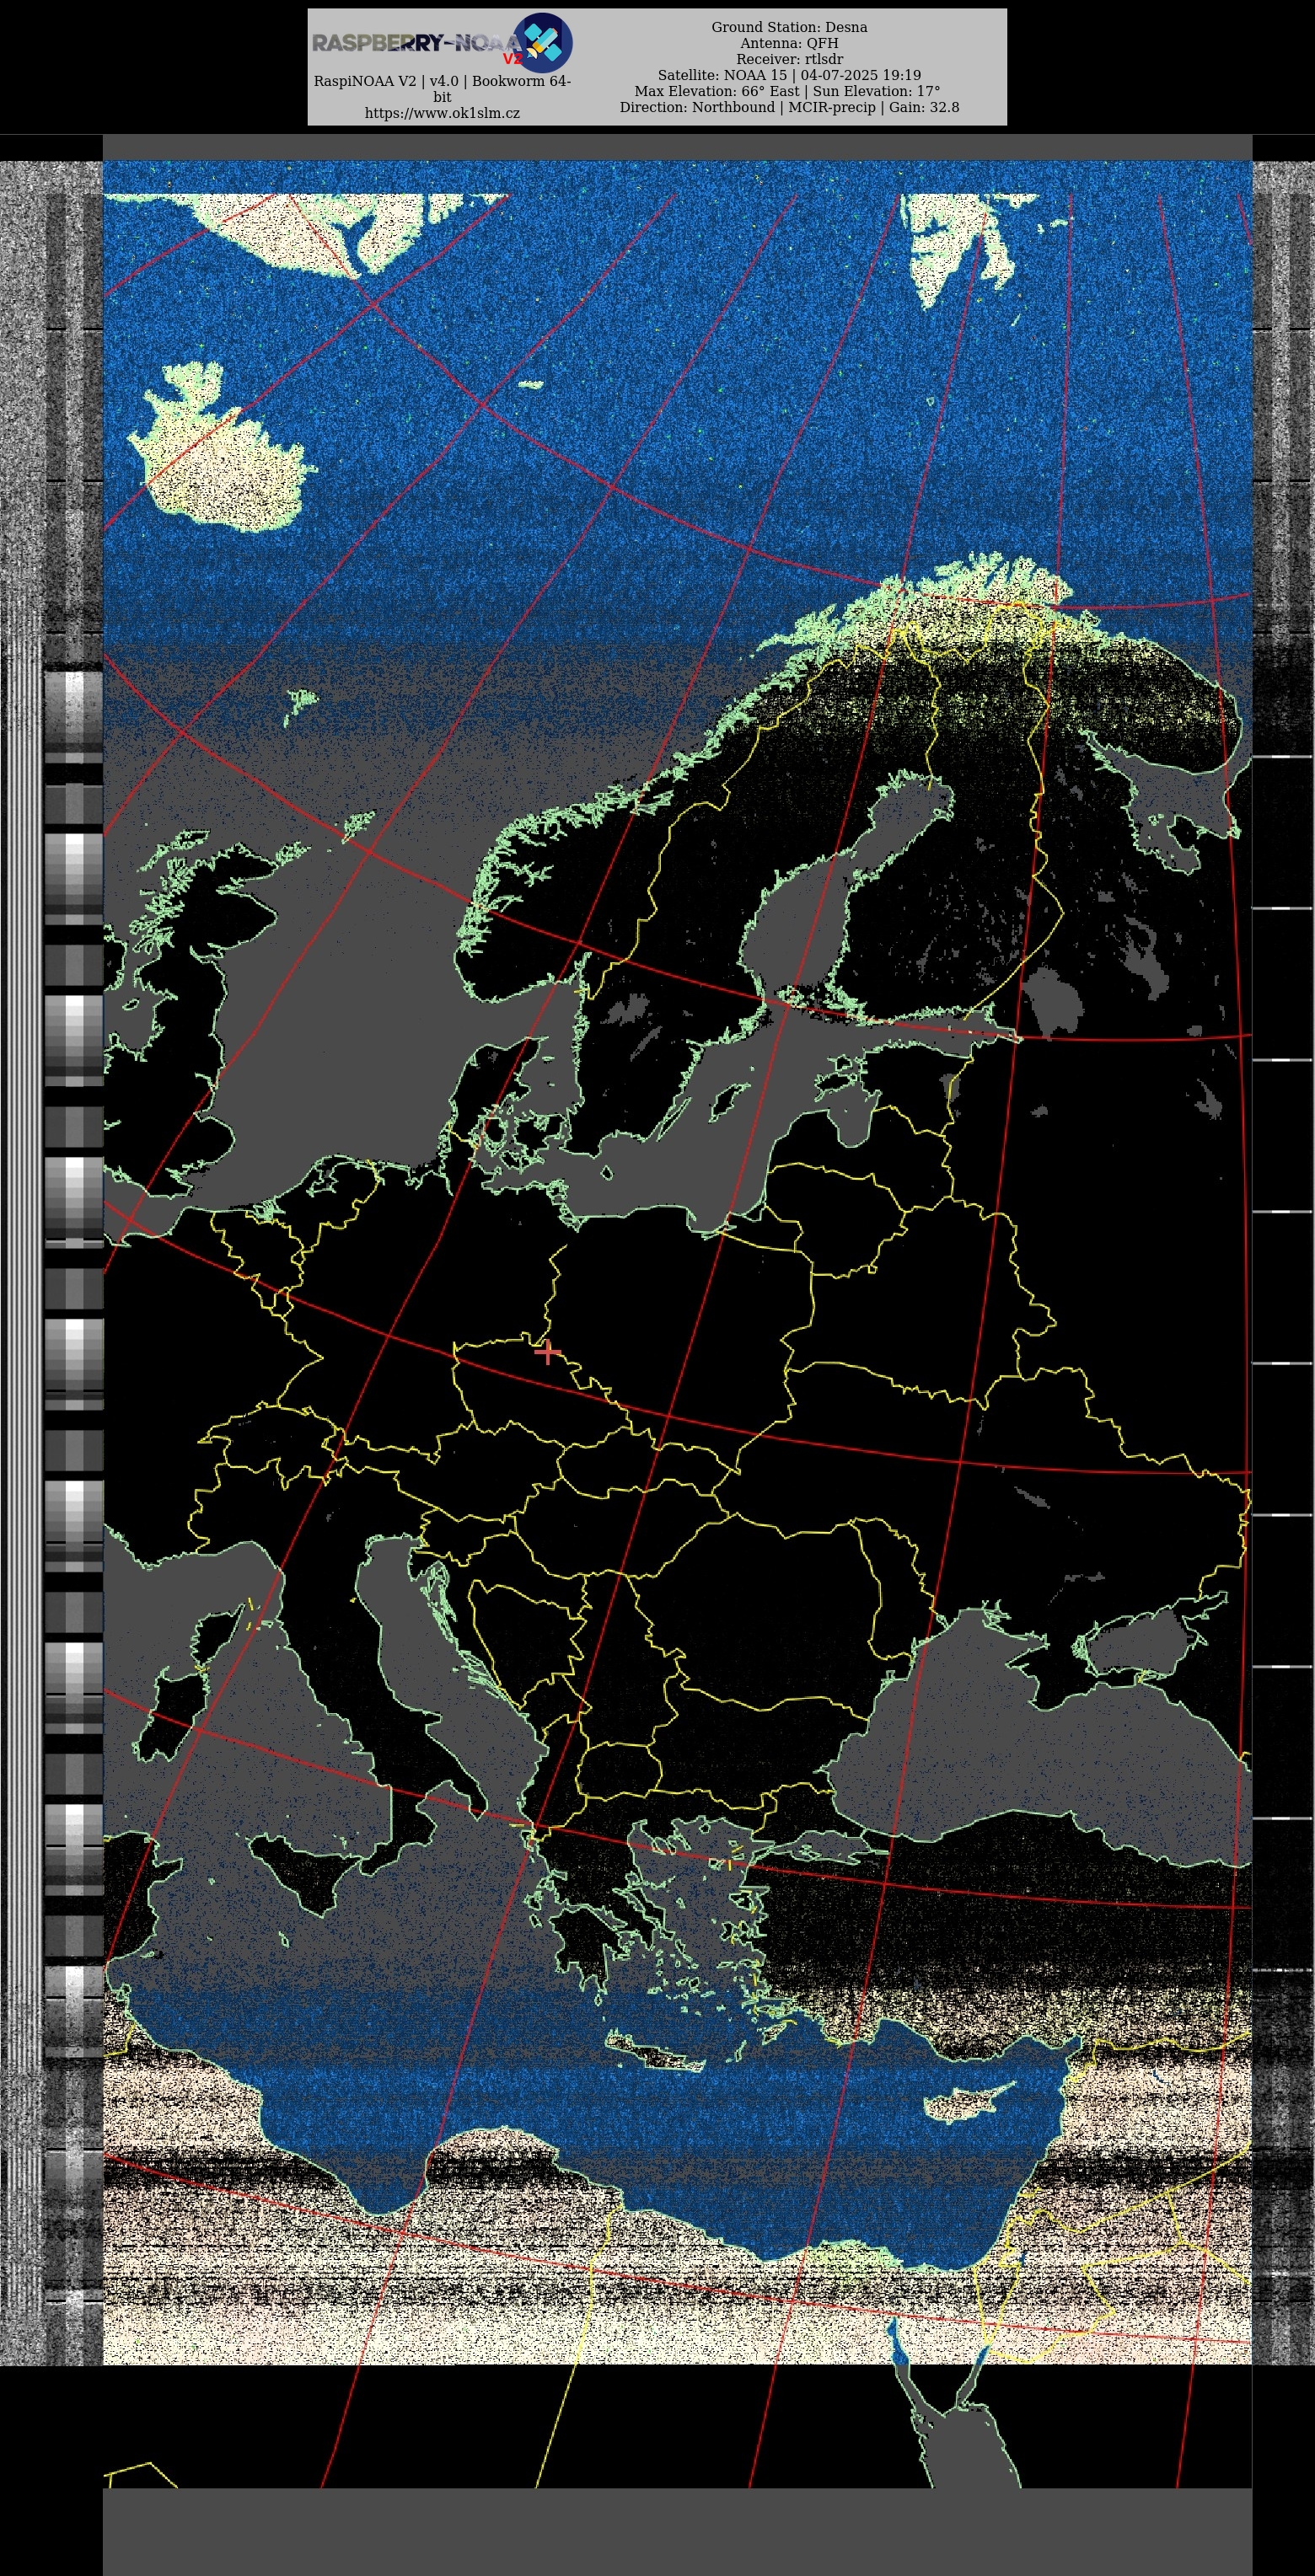Image resolution: width=1315 pixels, height=2576 pixels.
Task: Click the 'MCIR-precip' enhancement label
Action: pos(832,107)
